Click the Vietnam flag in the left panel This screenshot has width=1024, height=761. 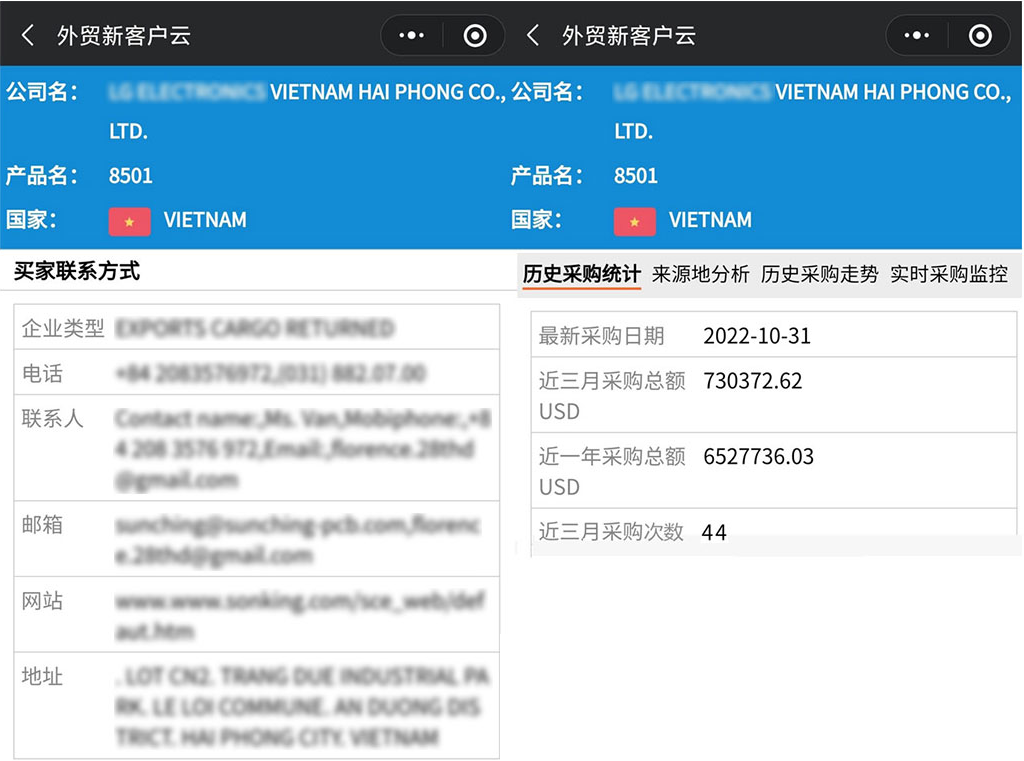(129, 221)
